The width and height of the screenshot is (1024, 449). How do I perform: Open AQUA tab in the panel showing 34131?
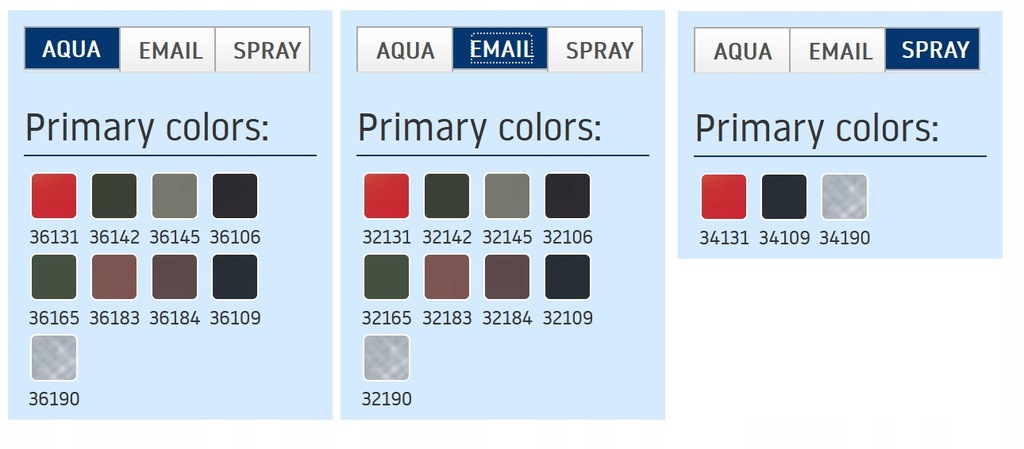coord(742,50)
